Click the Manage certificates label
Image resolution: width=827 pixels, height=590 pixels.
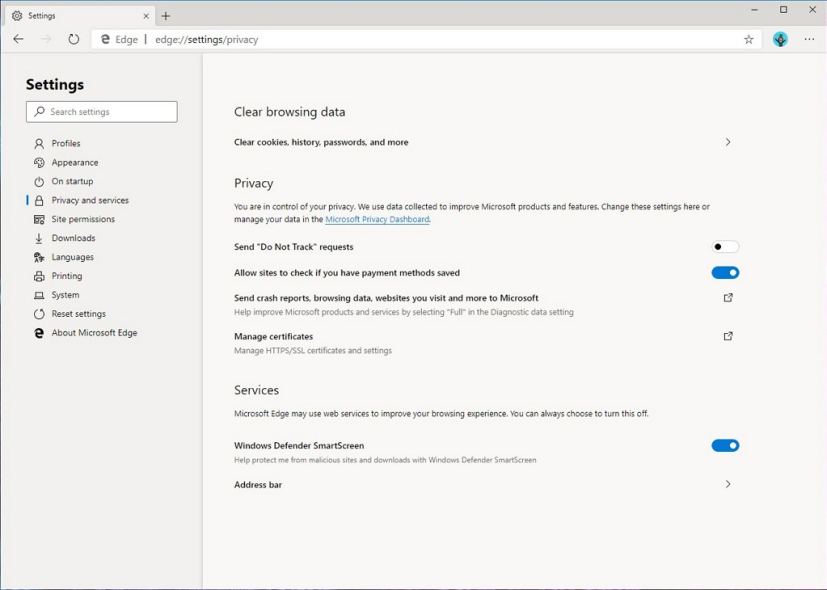[x=273, y=336]
